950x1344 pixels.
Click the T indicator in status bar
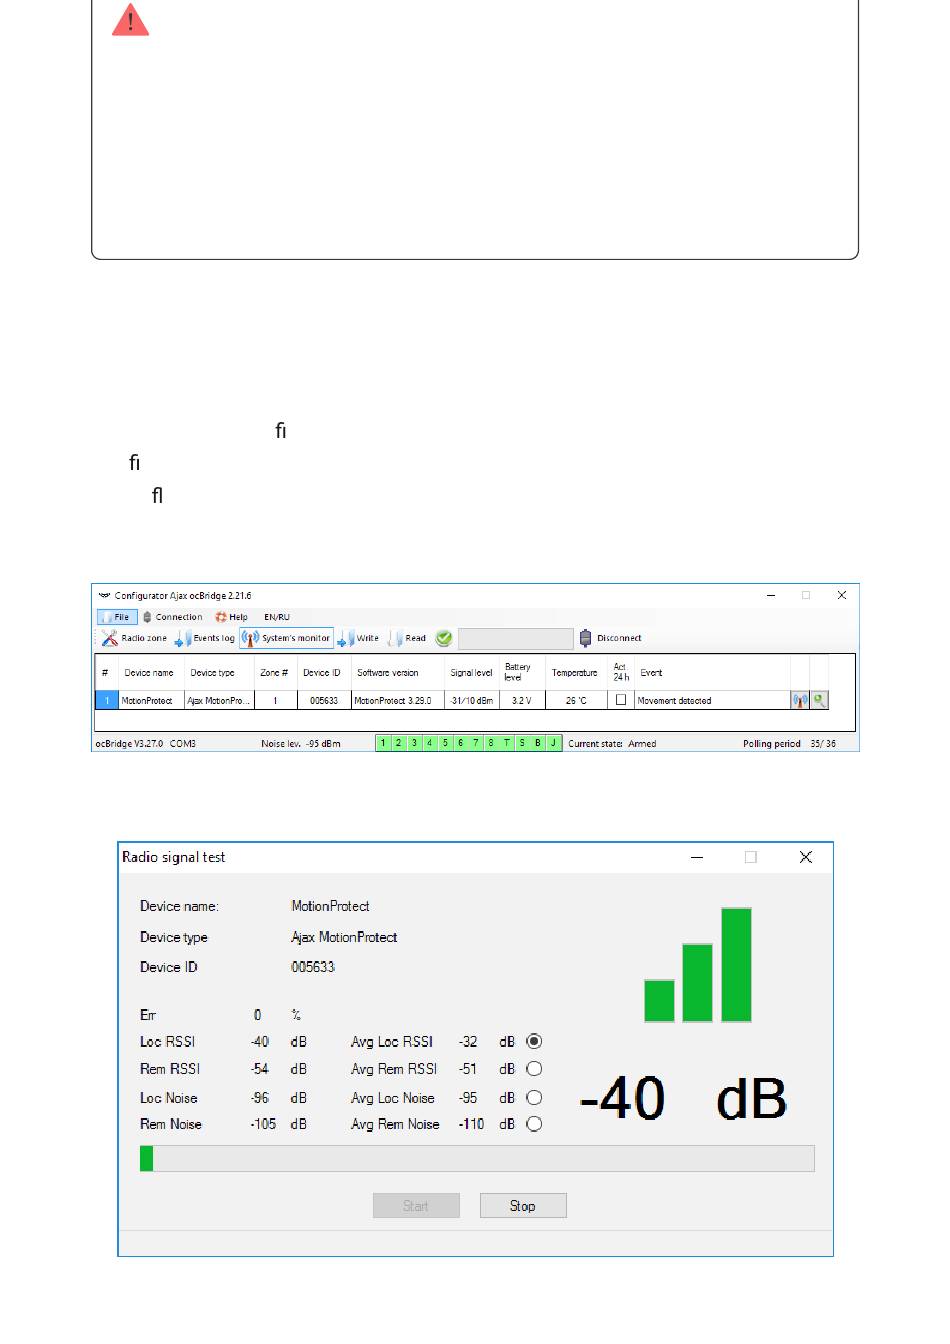tap(507, 743)
